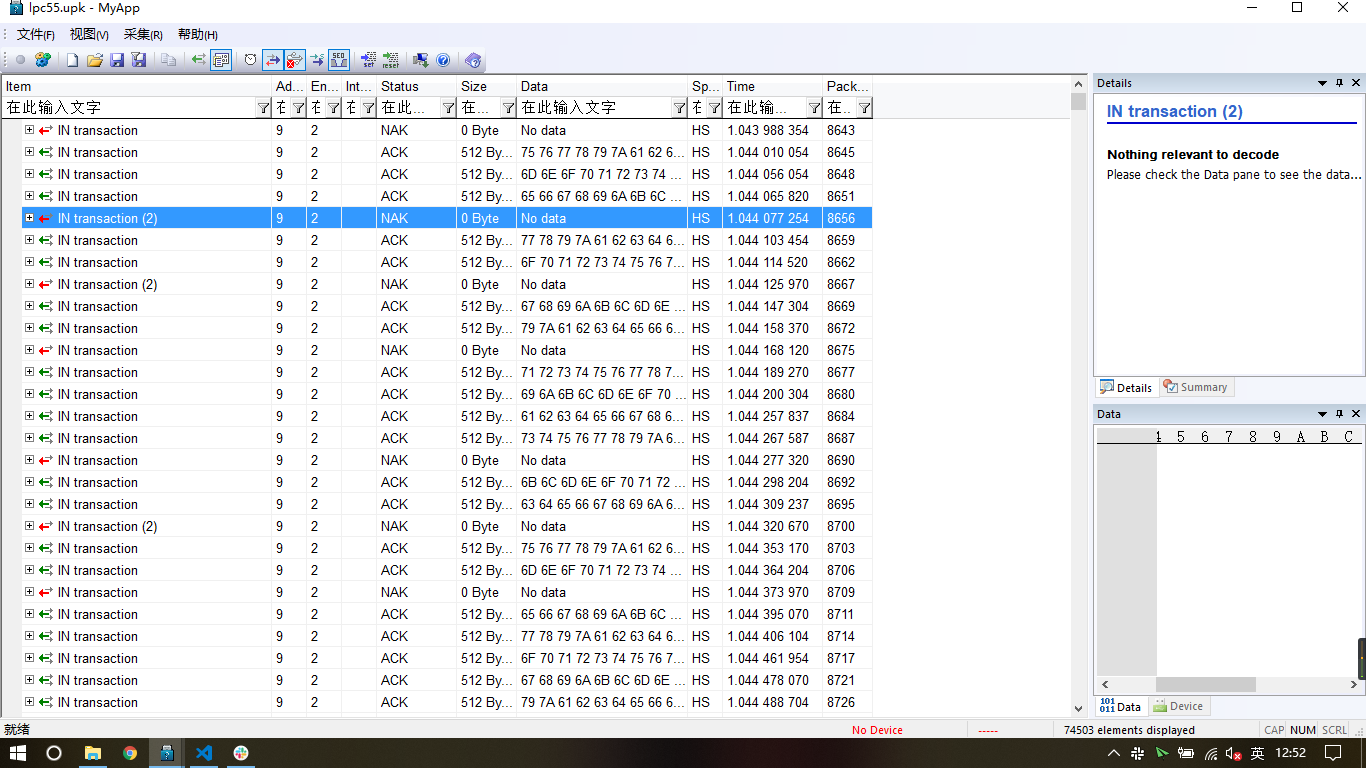Expand IN transaction row at packet 8643
This screenshot has height=768, width=1366.
point(29,130)
